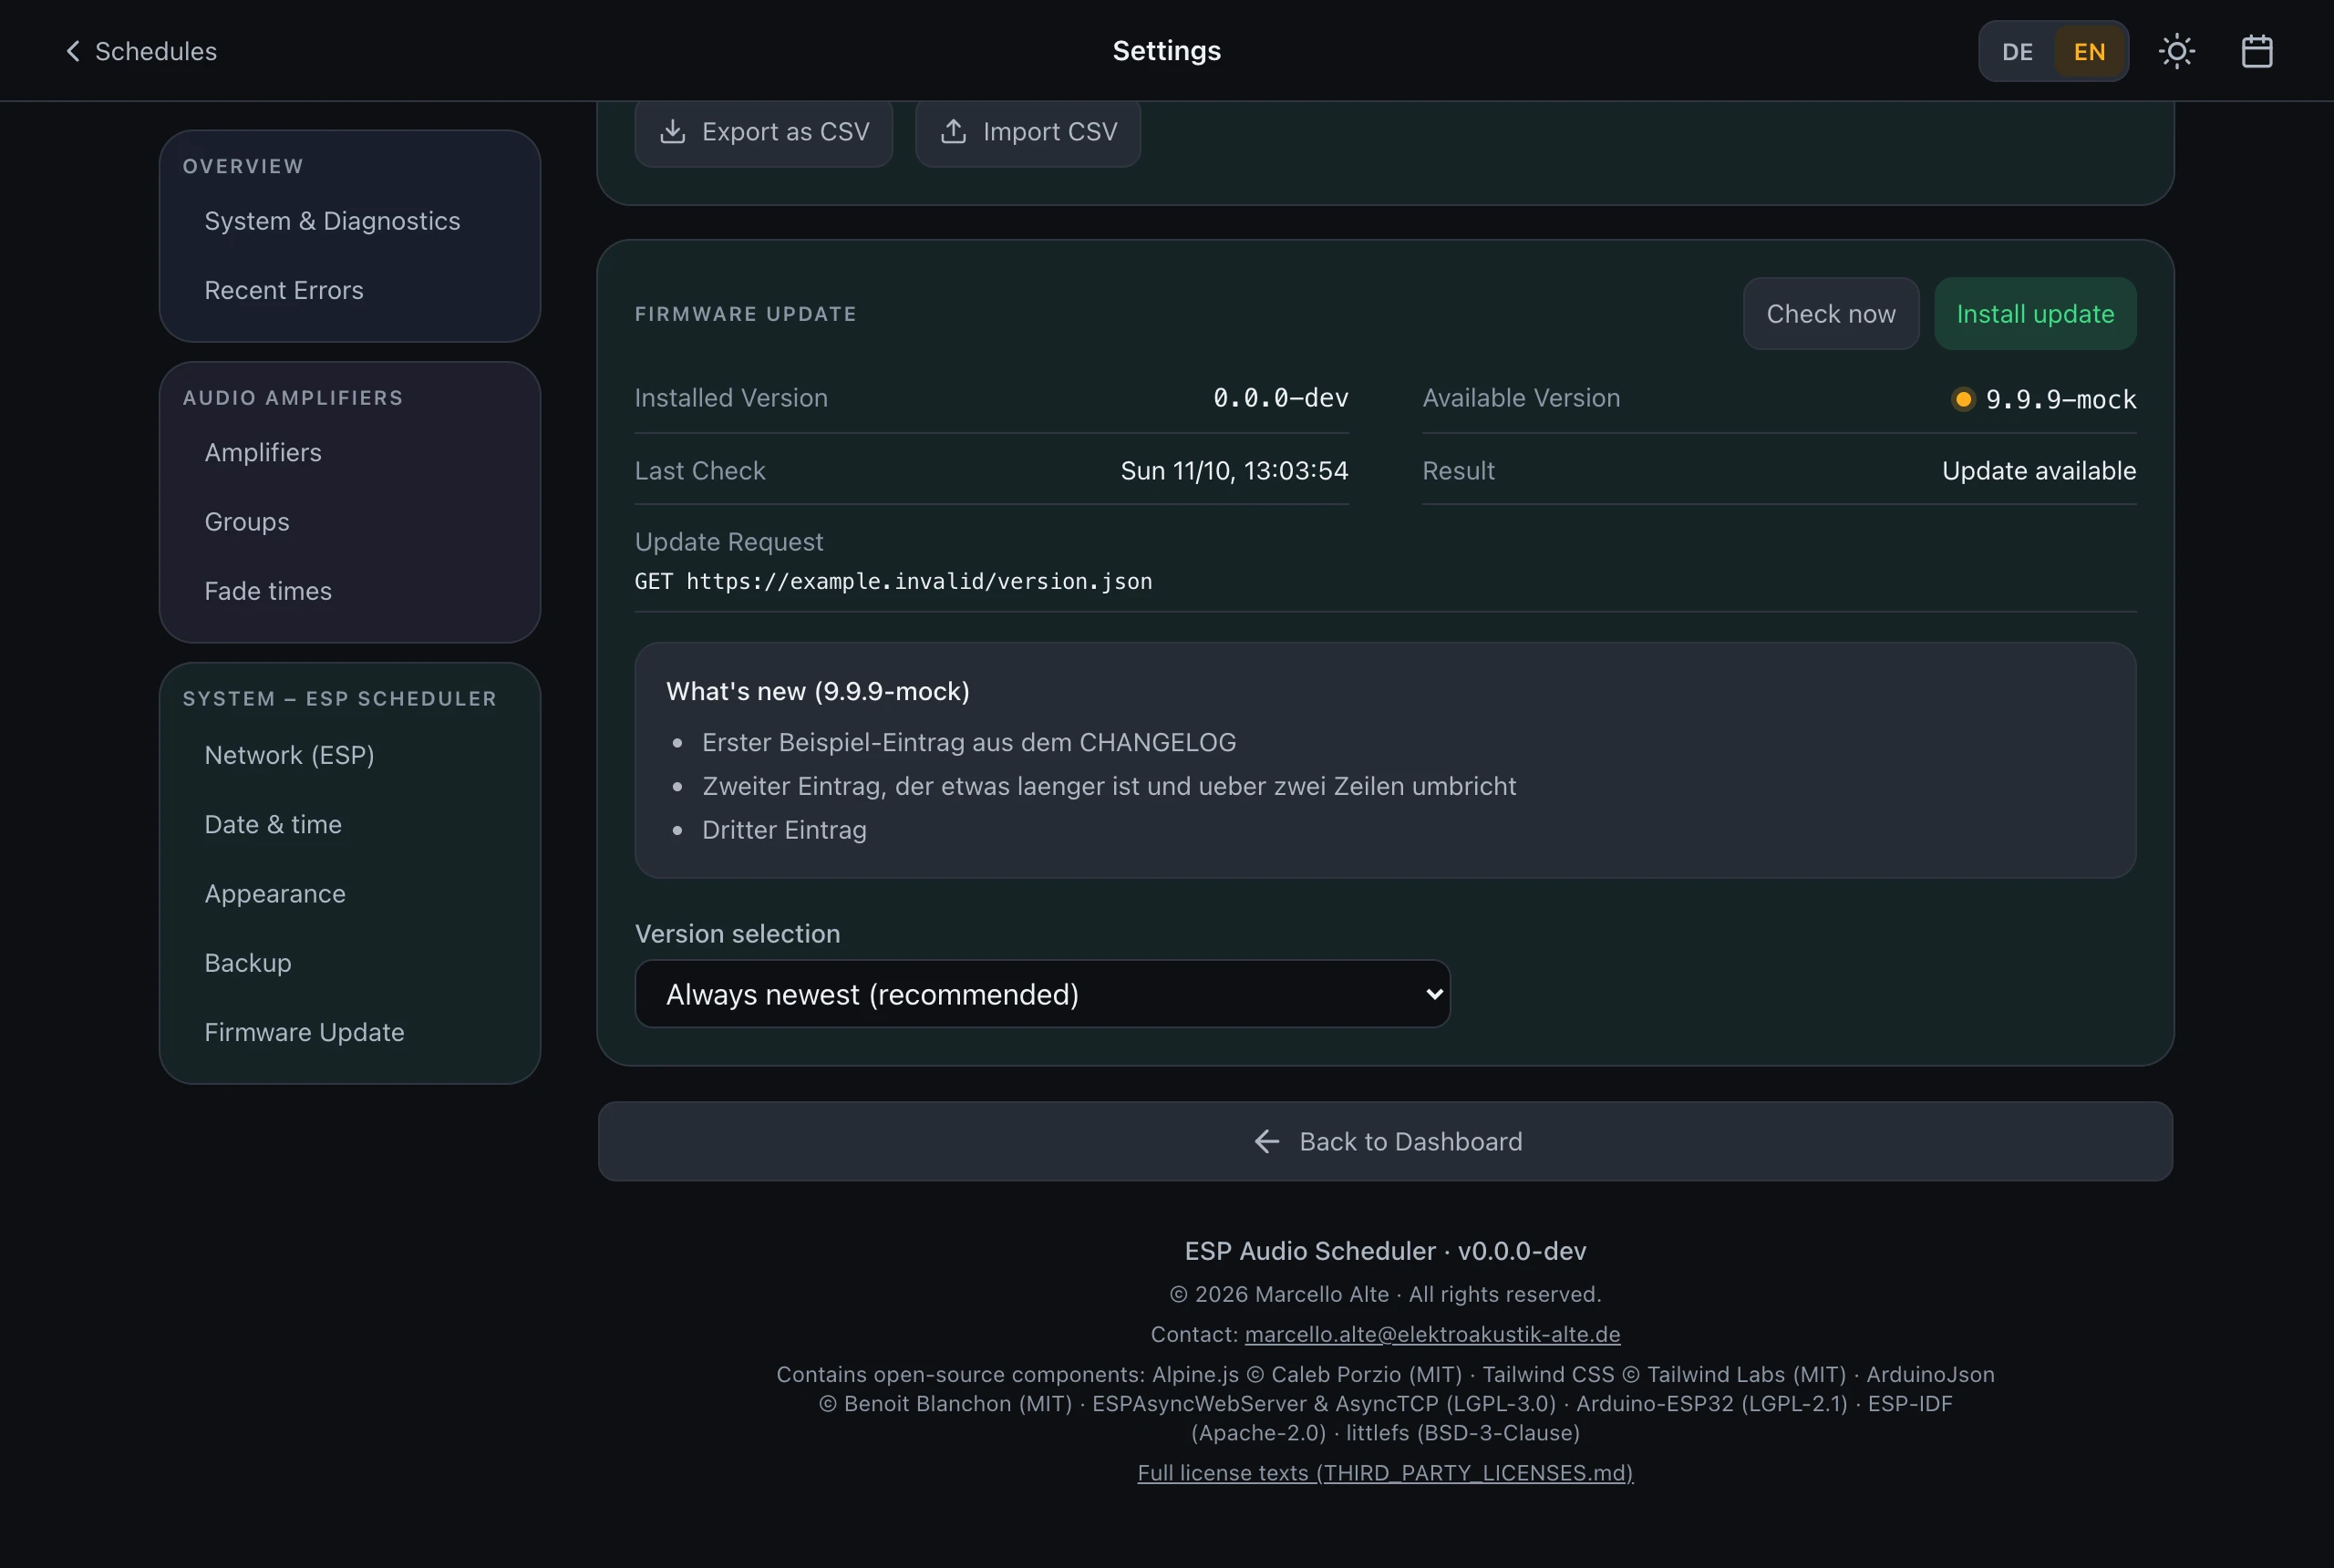Click the update request URL text
The height and width of the screenshot is (1568, 2334).
click(x=893, y=581)
